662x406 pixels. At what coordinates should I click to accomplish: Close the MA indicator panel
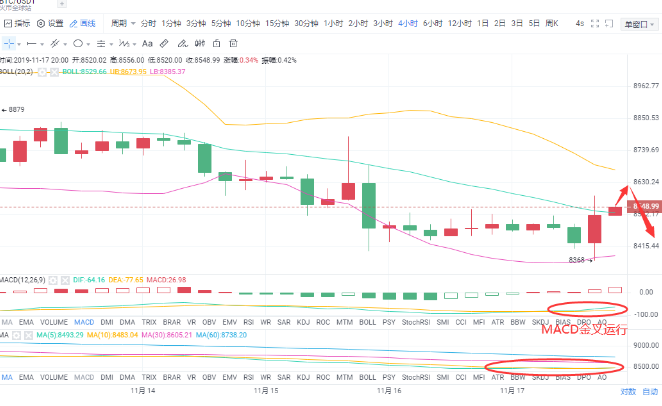click(x=28, y=336)
